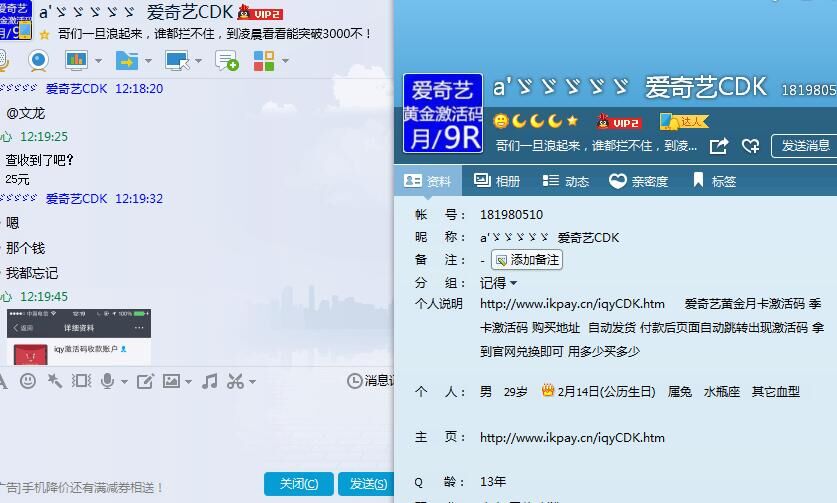Click the star icon beside chat signature
Image resolution: width=837 pixels, height=503 pixels.
tap(45, 35)
